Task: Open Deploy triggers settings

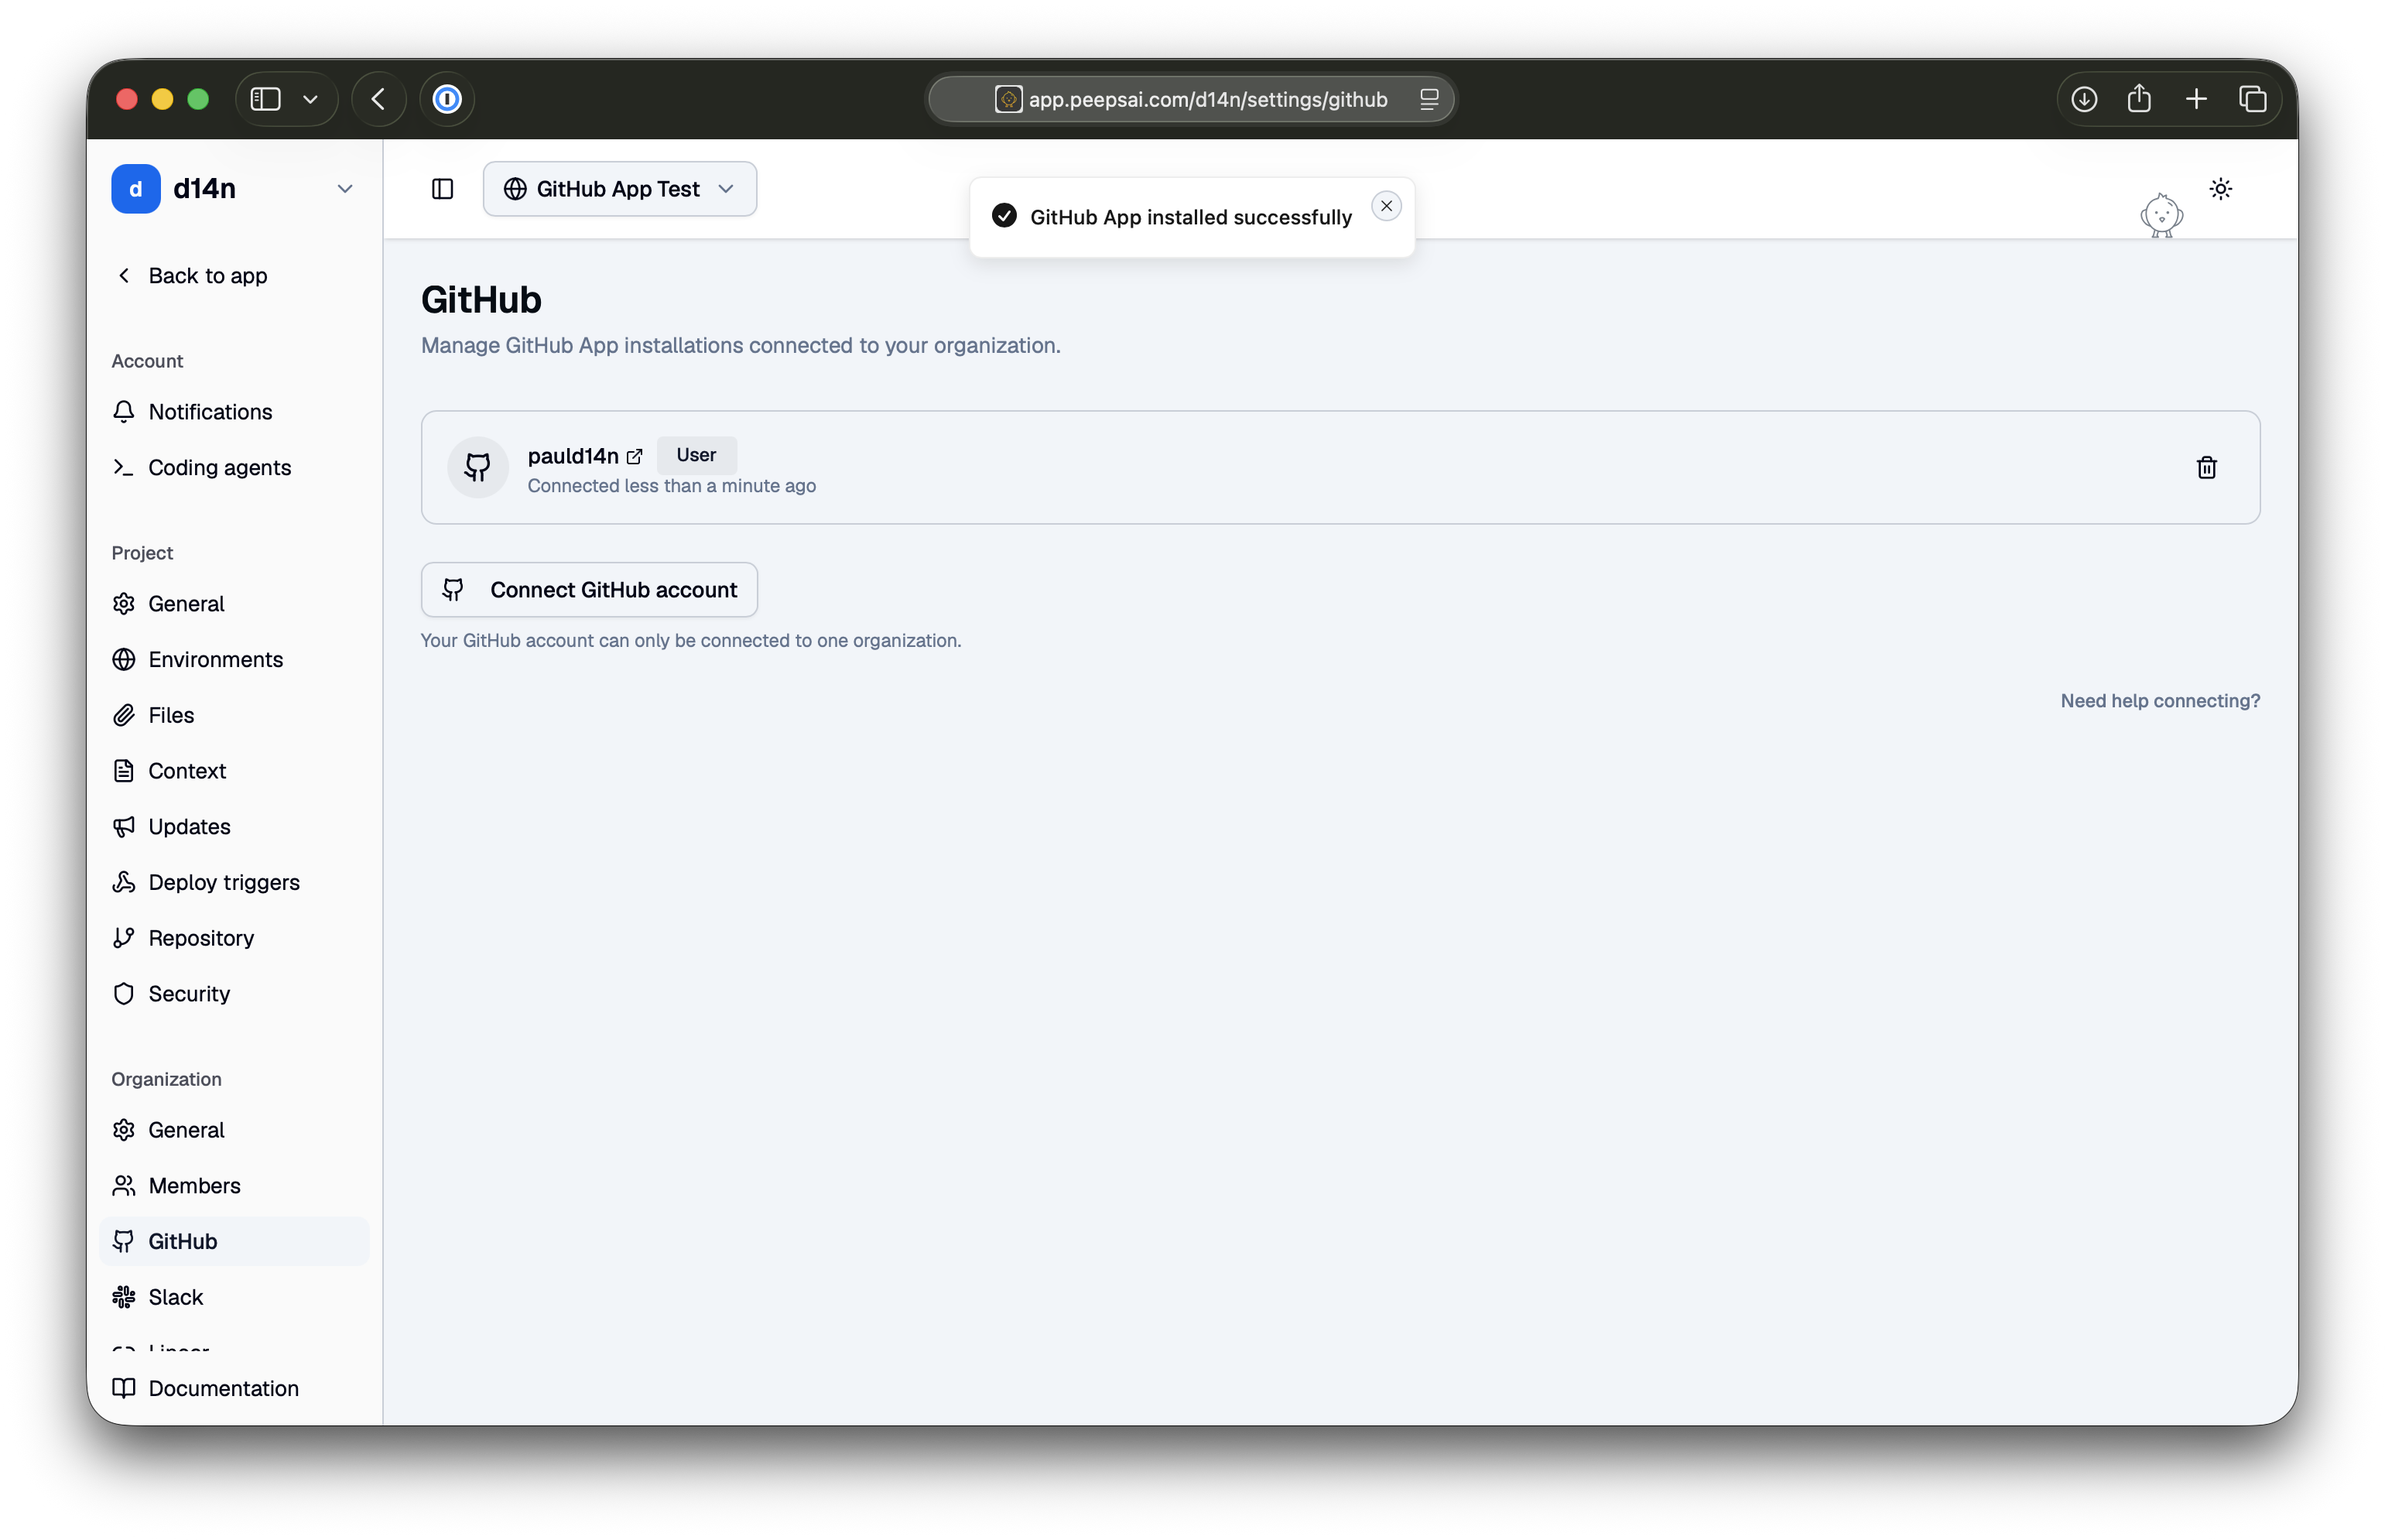Action: click(235, 883)
